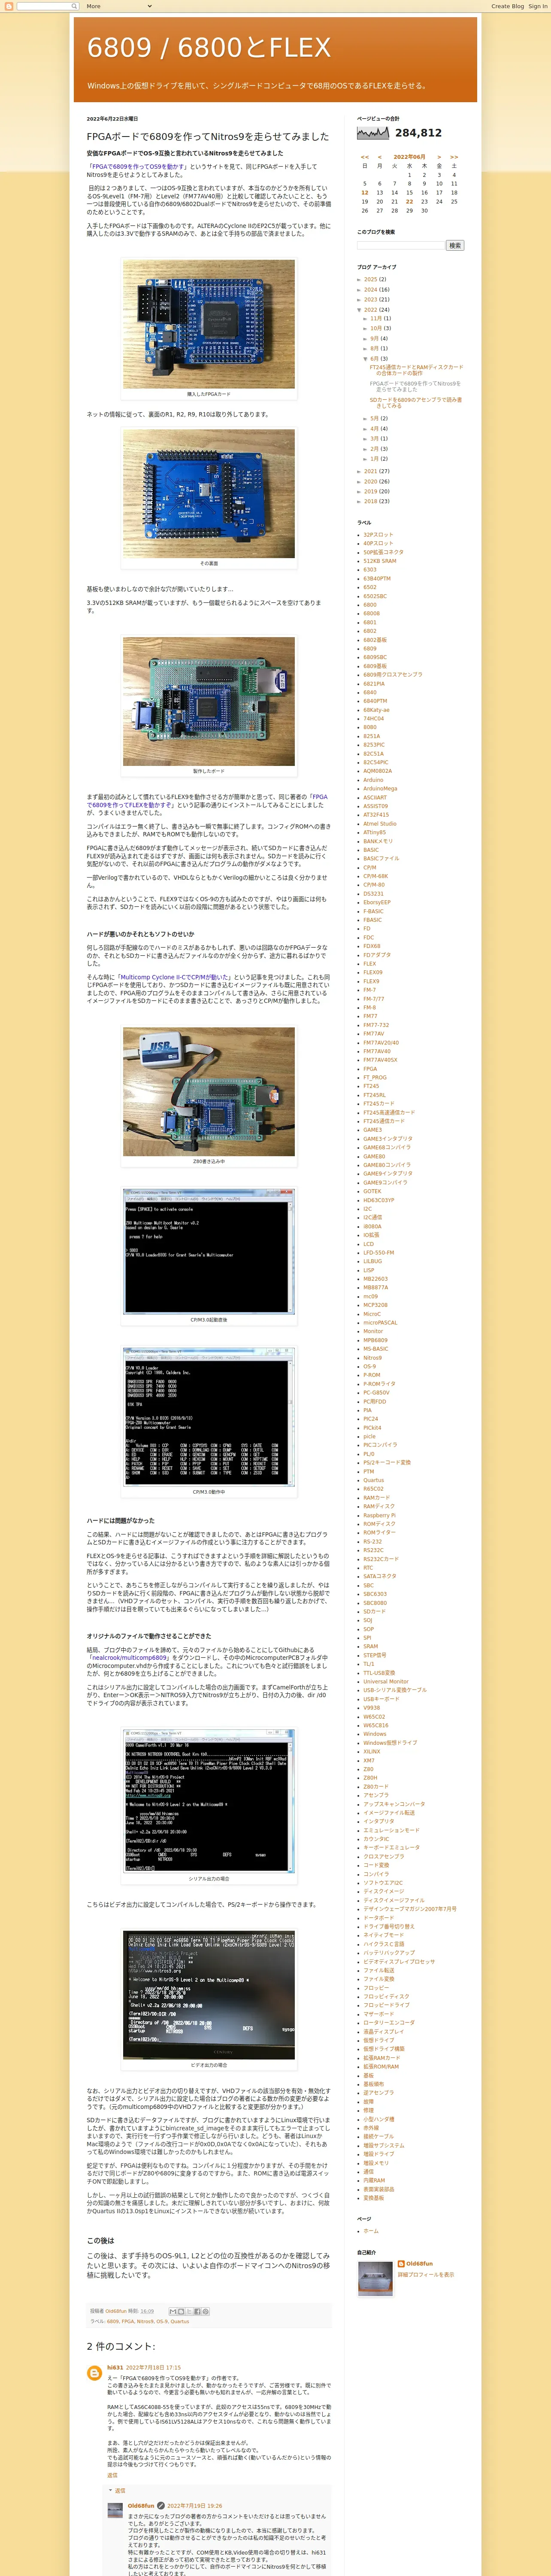
Task: Expand the 2024 archive year
Action: click(x=360, y=290)
